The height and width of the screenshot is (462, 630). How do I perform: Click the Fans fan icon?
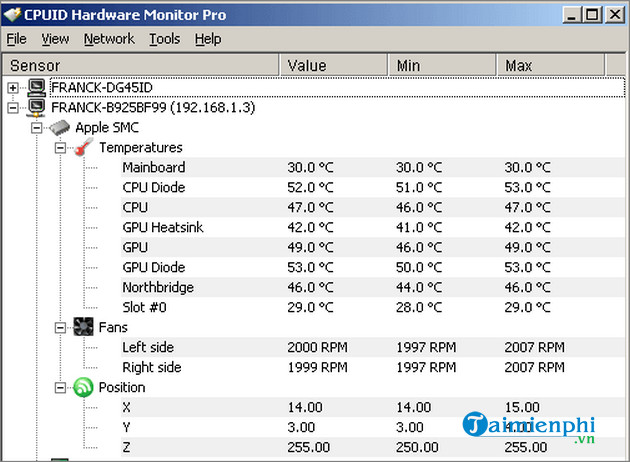pyautogui.click(x=84, y=327)
